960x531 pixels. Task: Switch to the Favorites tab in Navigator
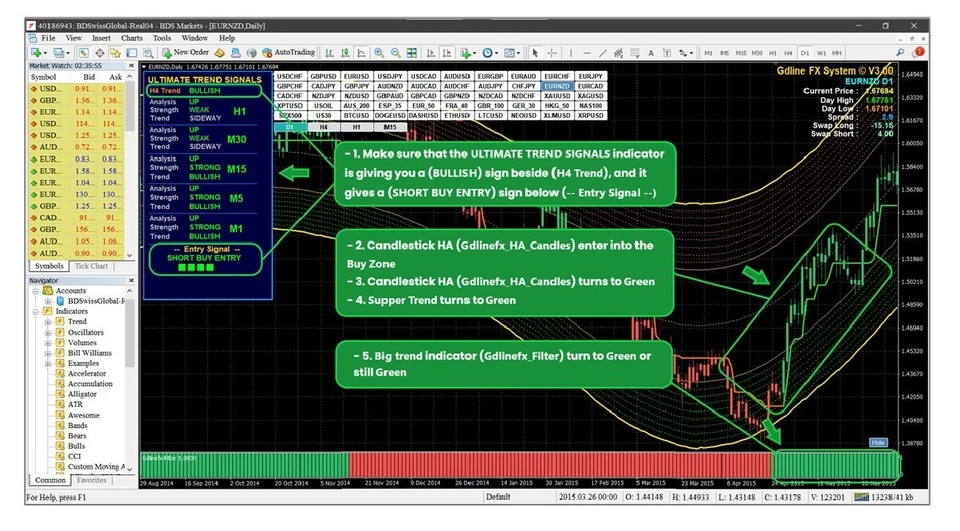(92, 481)
